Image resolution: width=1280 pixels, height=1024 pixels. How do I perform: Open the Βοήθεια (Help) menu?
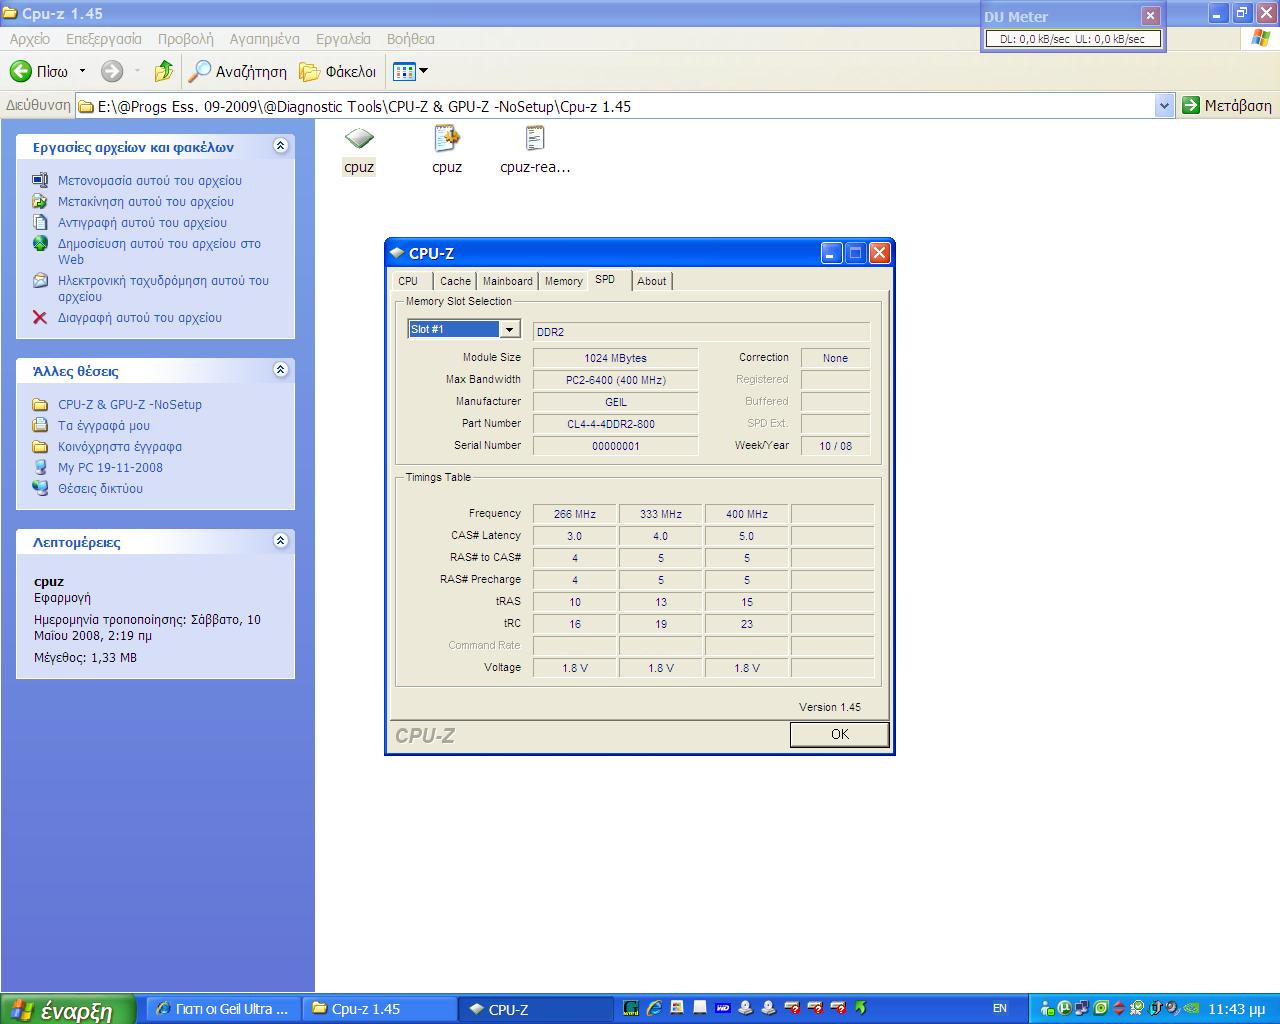tap(410, 39)
